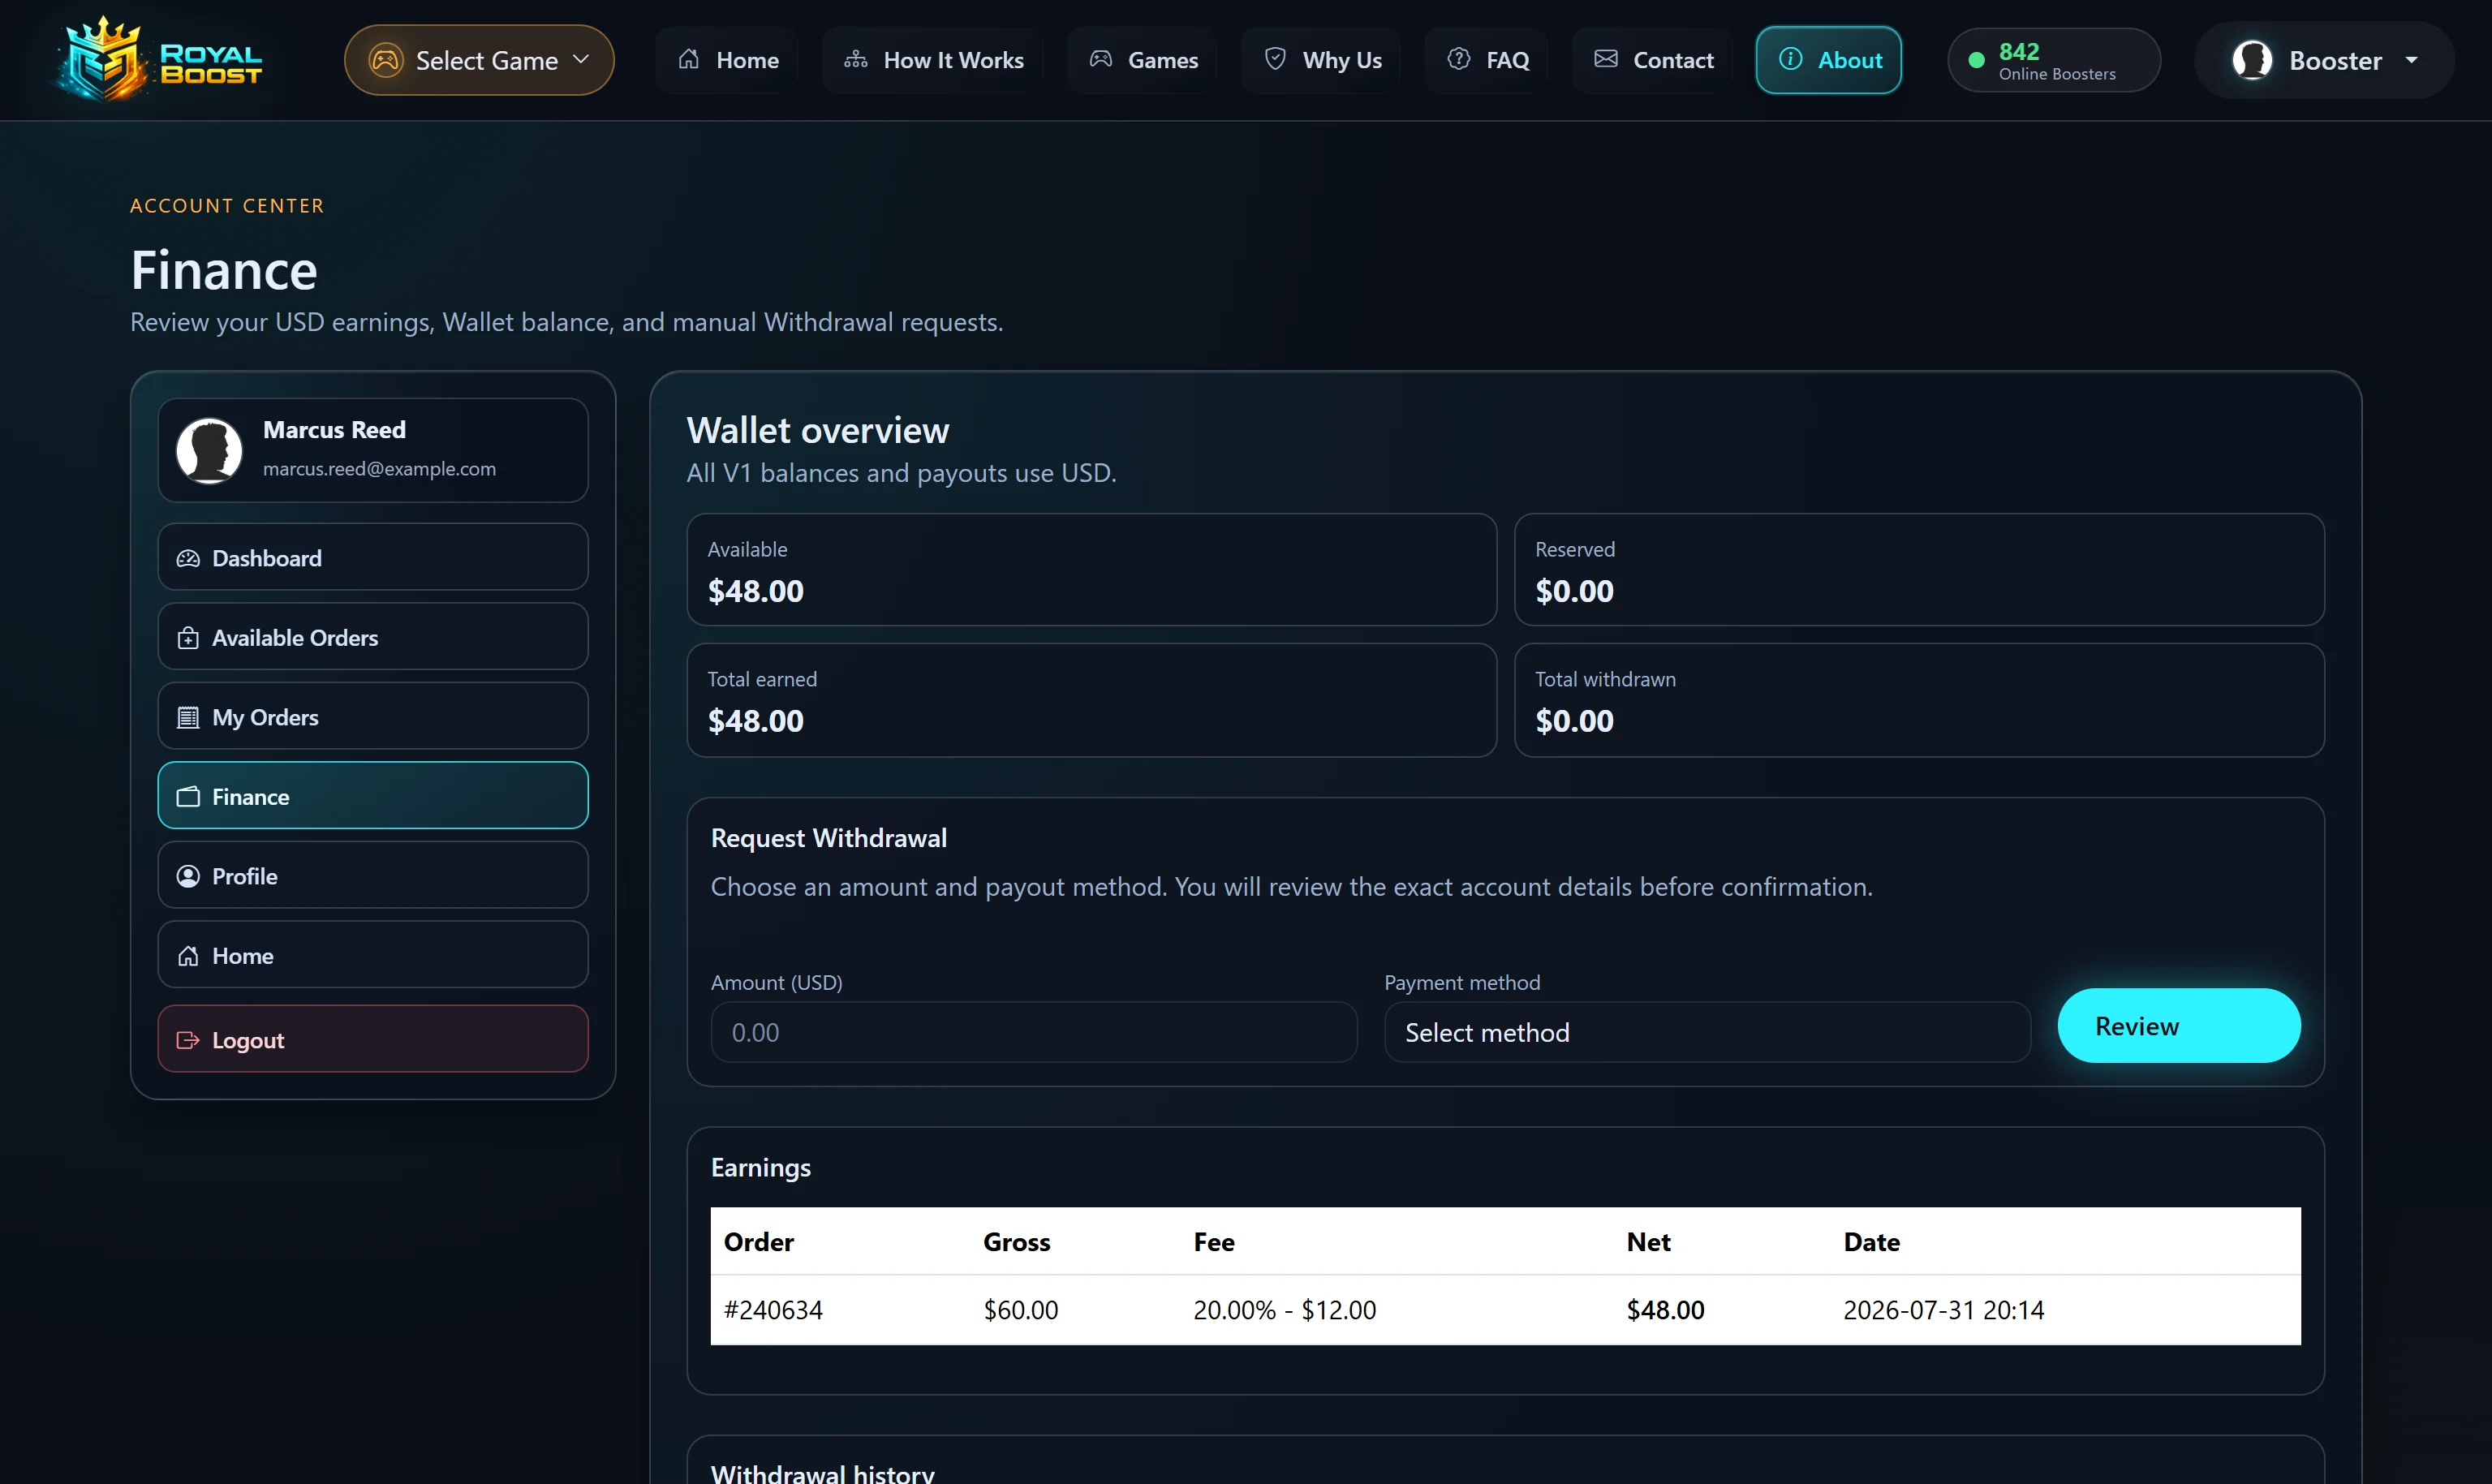Click the envelope icon beside Contact
The width and height of the screenshot is (2492, 1484).
click(x=1606, y=59)
